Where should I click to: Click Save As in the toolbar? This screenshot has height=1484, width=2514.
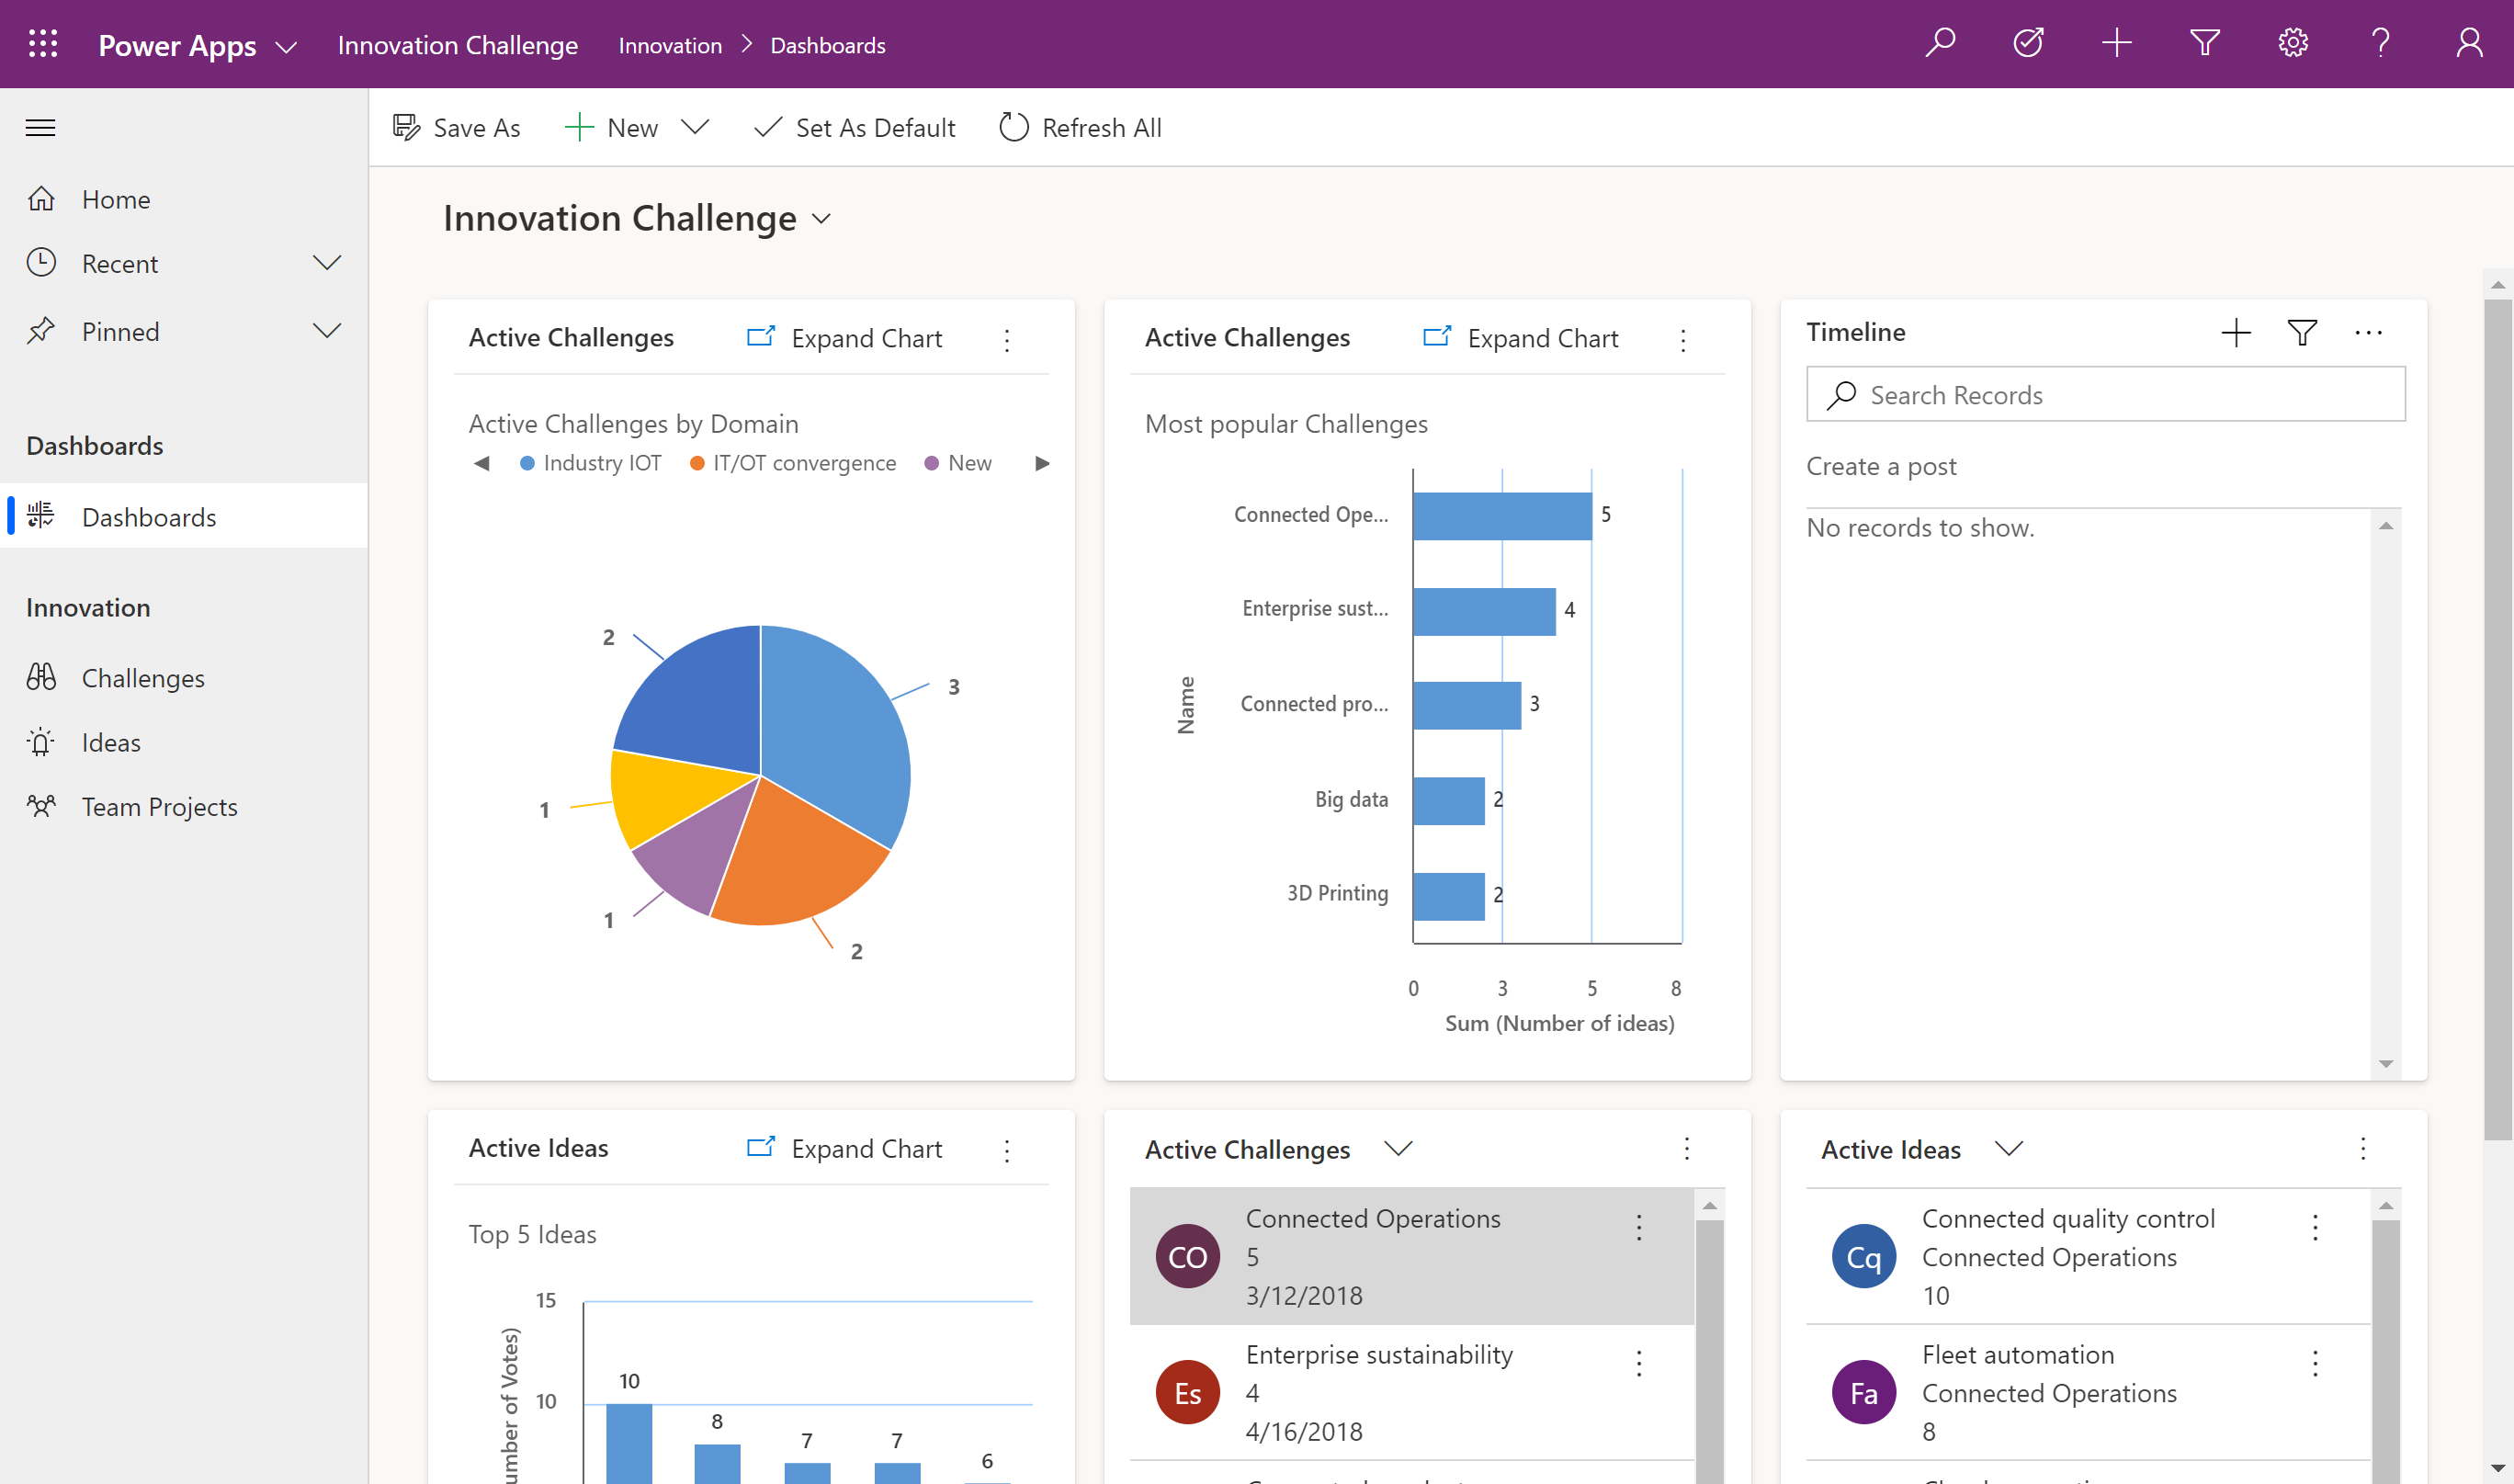(458, 127)
